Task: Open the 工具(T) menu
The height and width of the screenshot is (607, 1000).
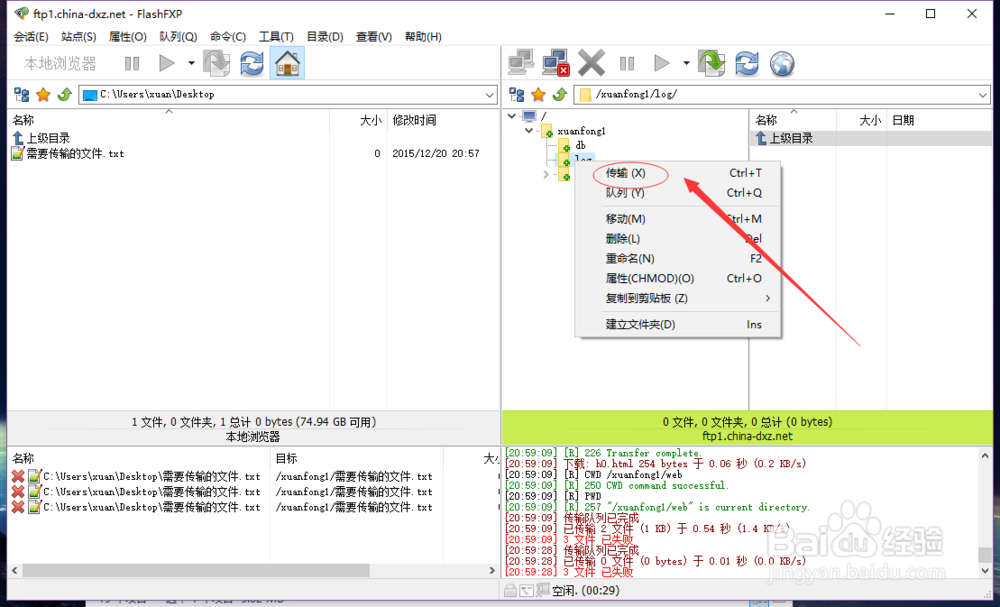Action: [x=276, y=36]
